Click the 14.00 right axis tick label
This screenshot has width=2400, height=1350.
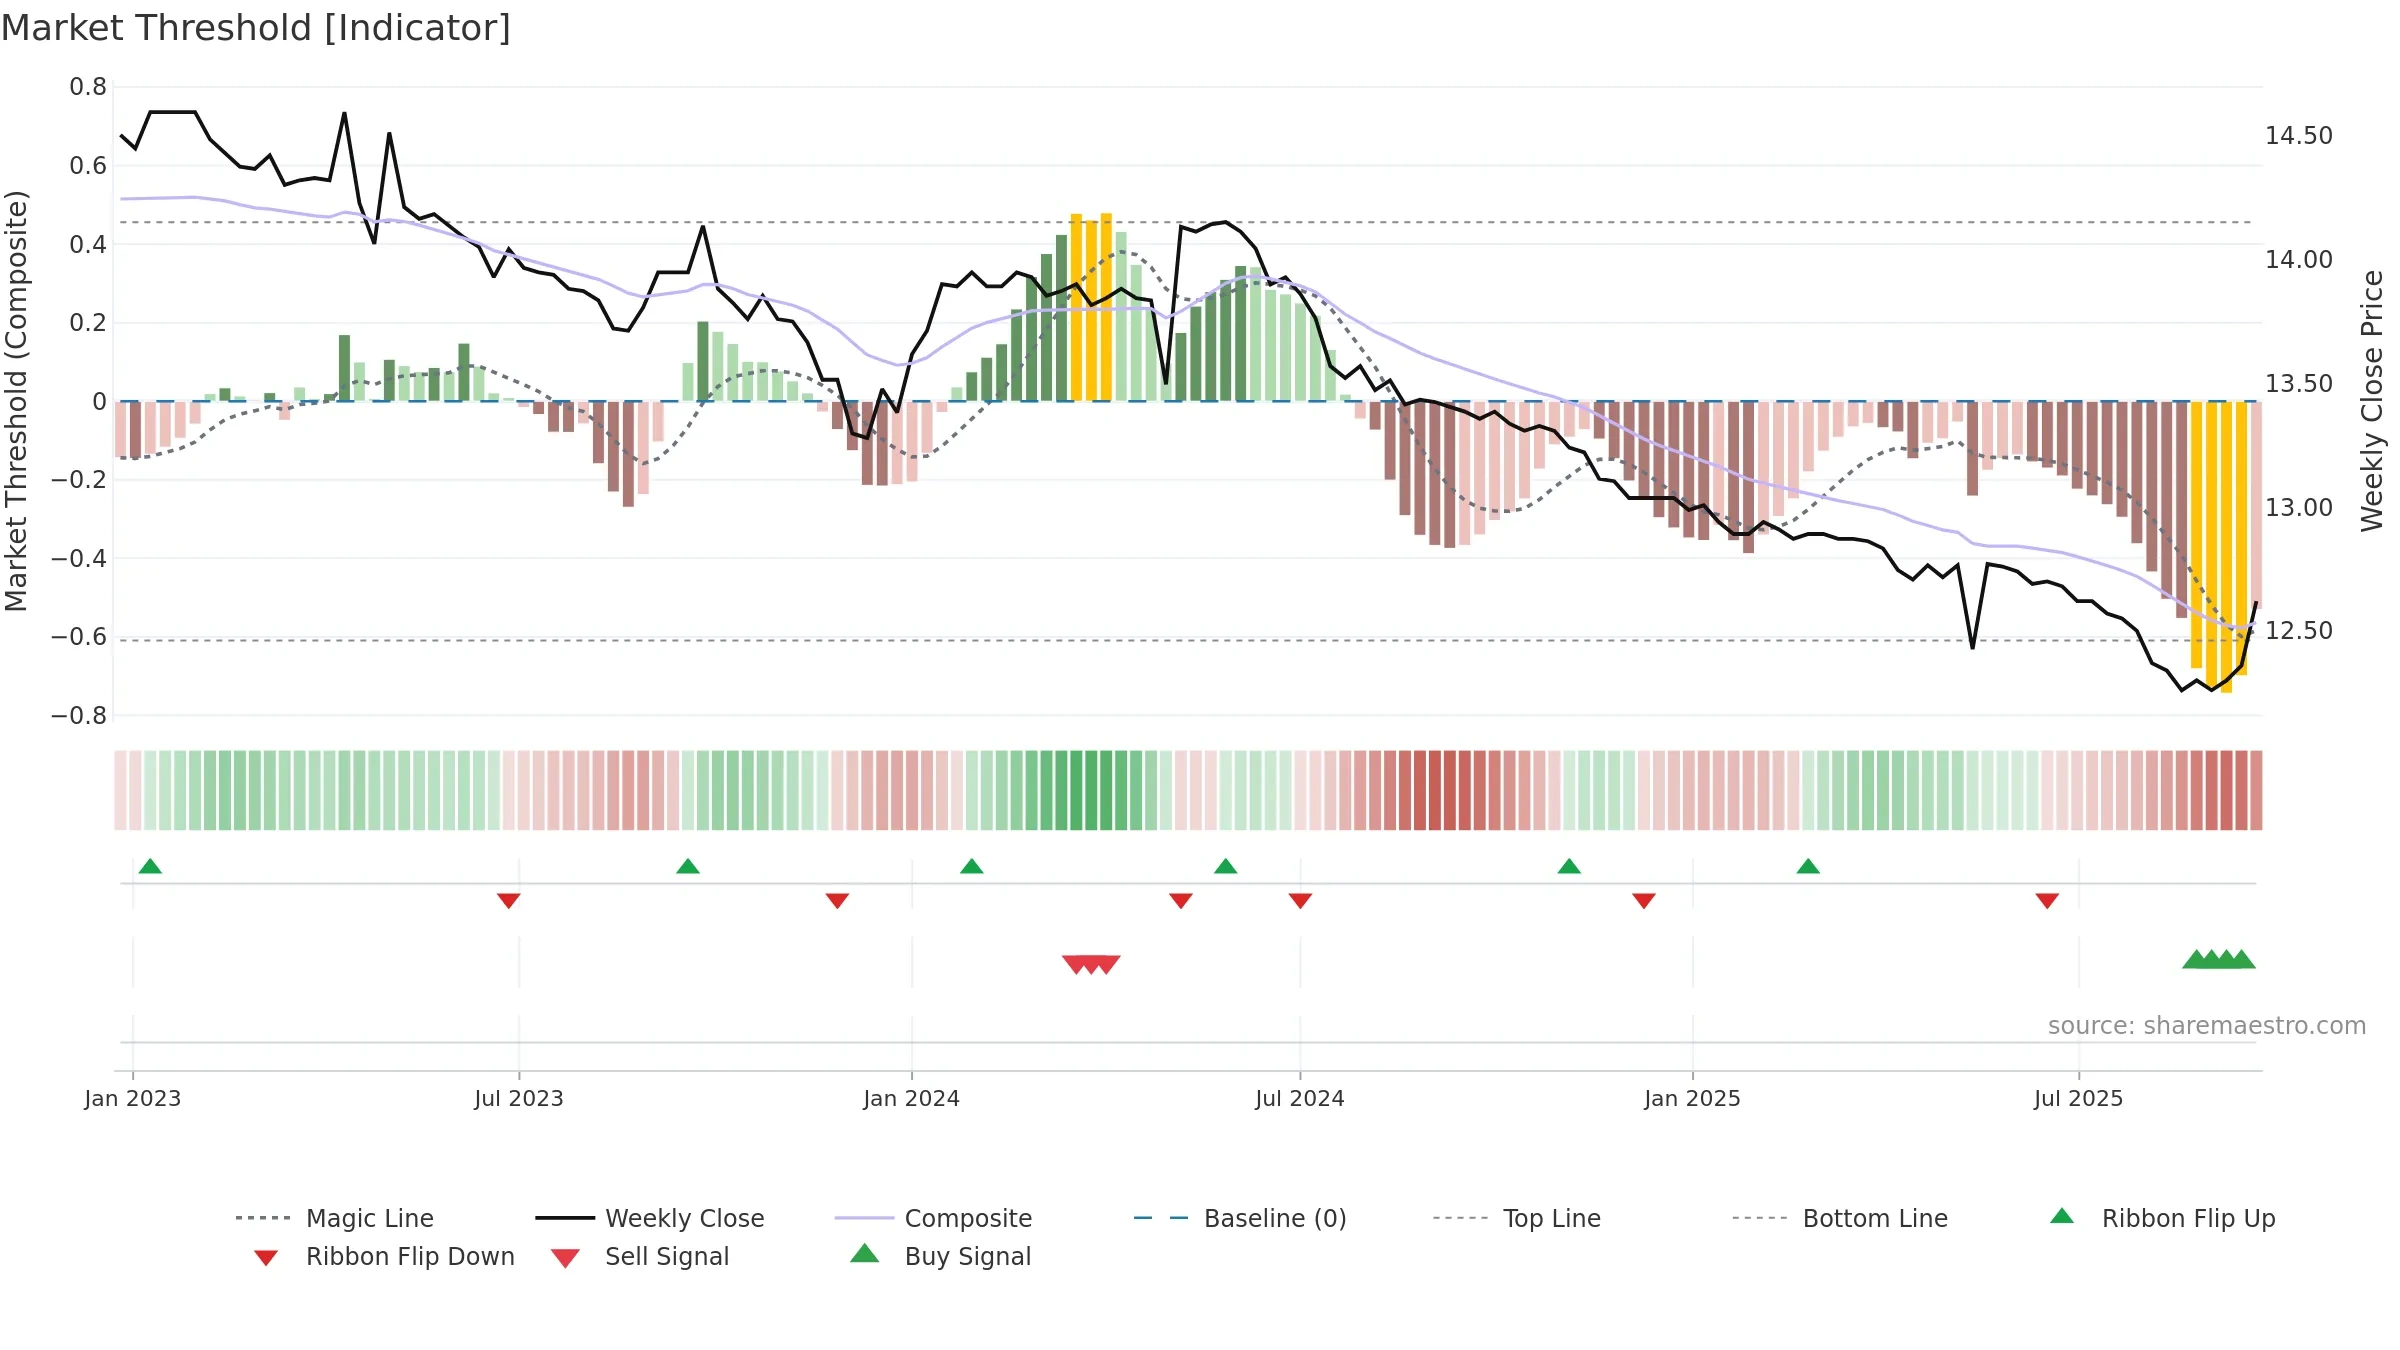tap(2299, 260)
